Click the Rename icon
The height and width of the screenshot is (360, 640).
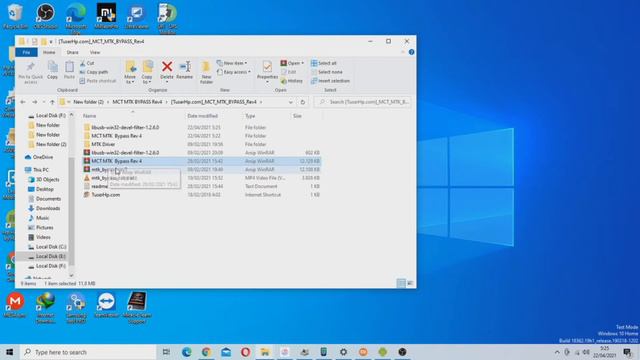184,67
